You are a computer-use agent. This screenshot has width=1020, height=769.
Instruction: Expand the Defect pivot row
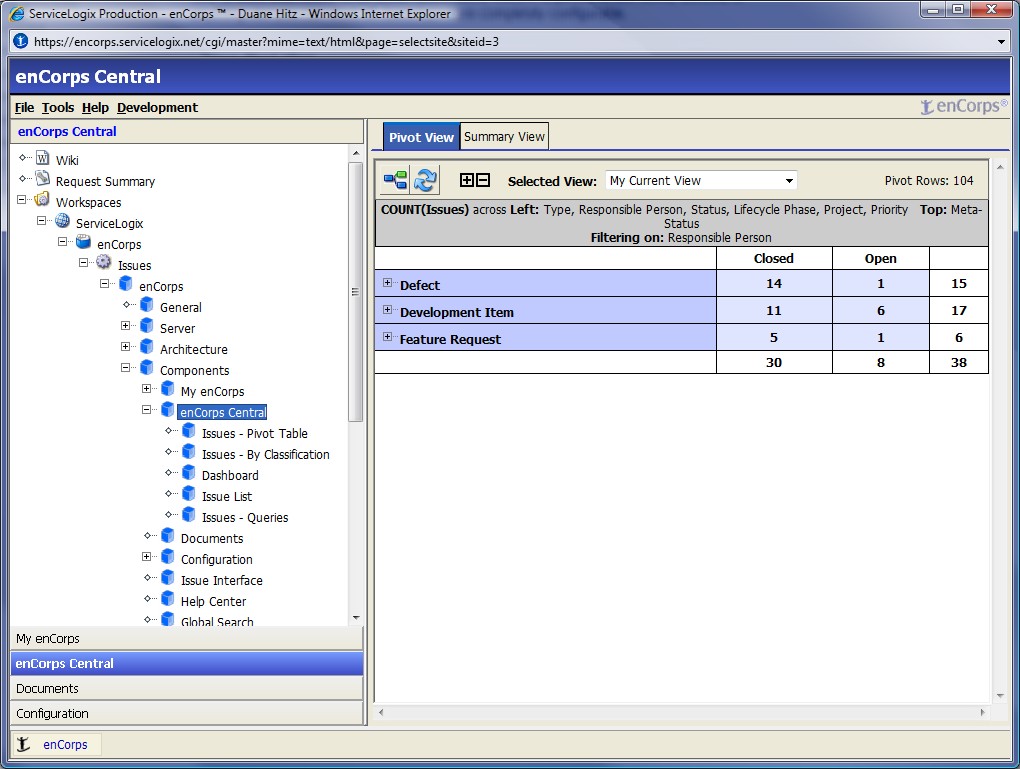coord(388,283)
